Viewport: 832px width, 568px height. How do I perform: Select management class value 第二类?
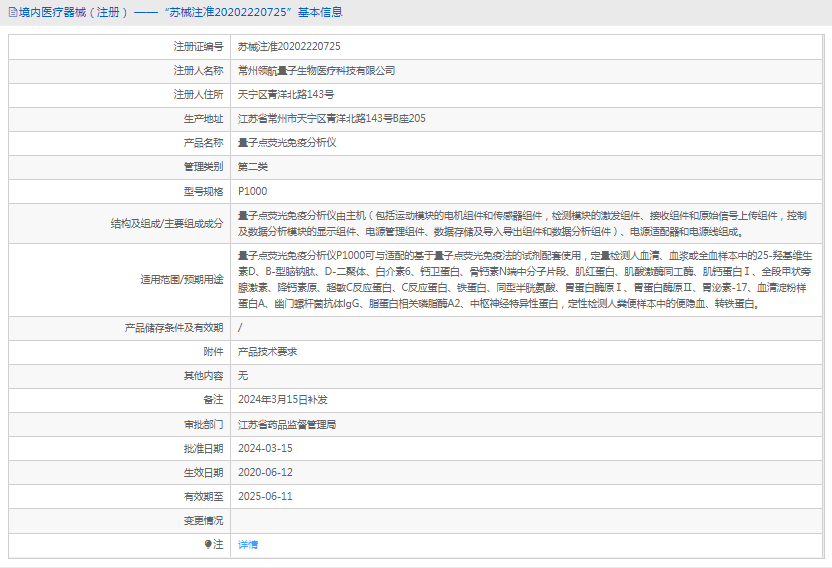click(253, 167)
